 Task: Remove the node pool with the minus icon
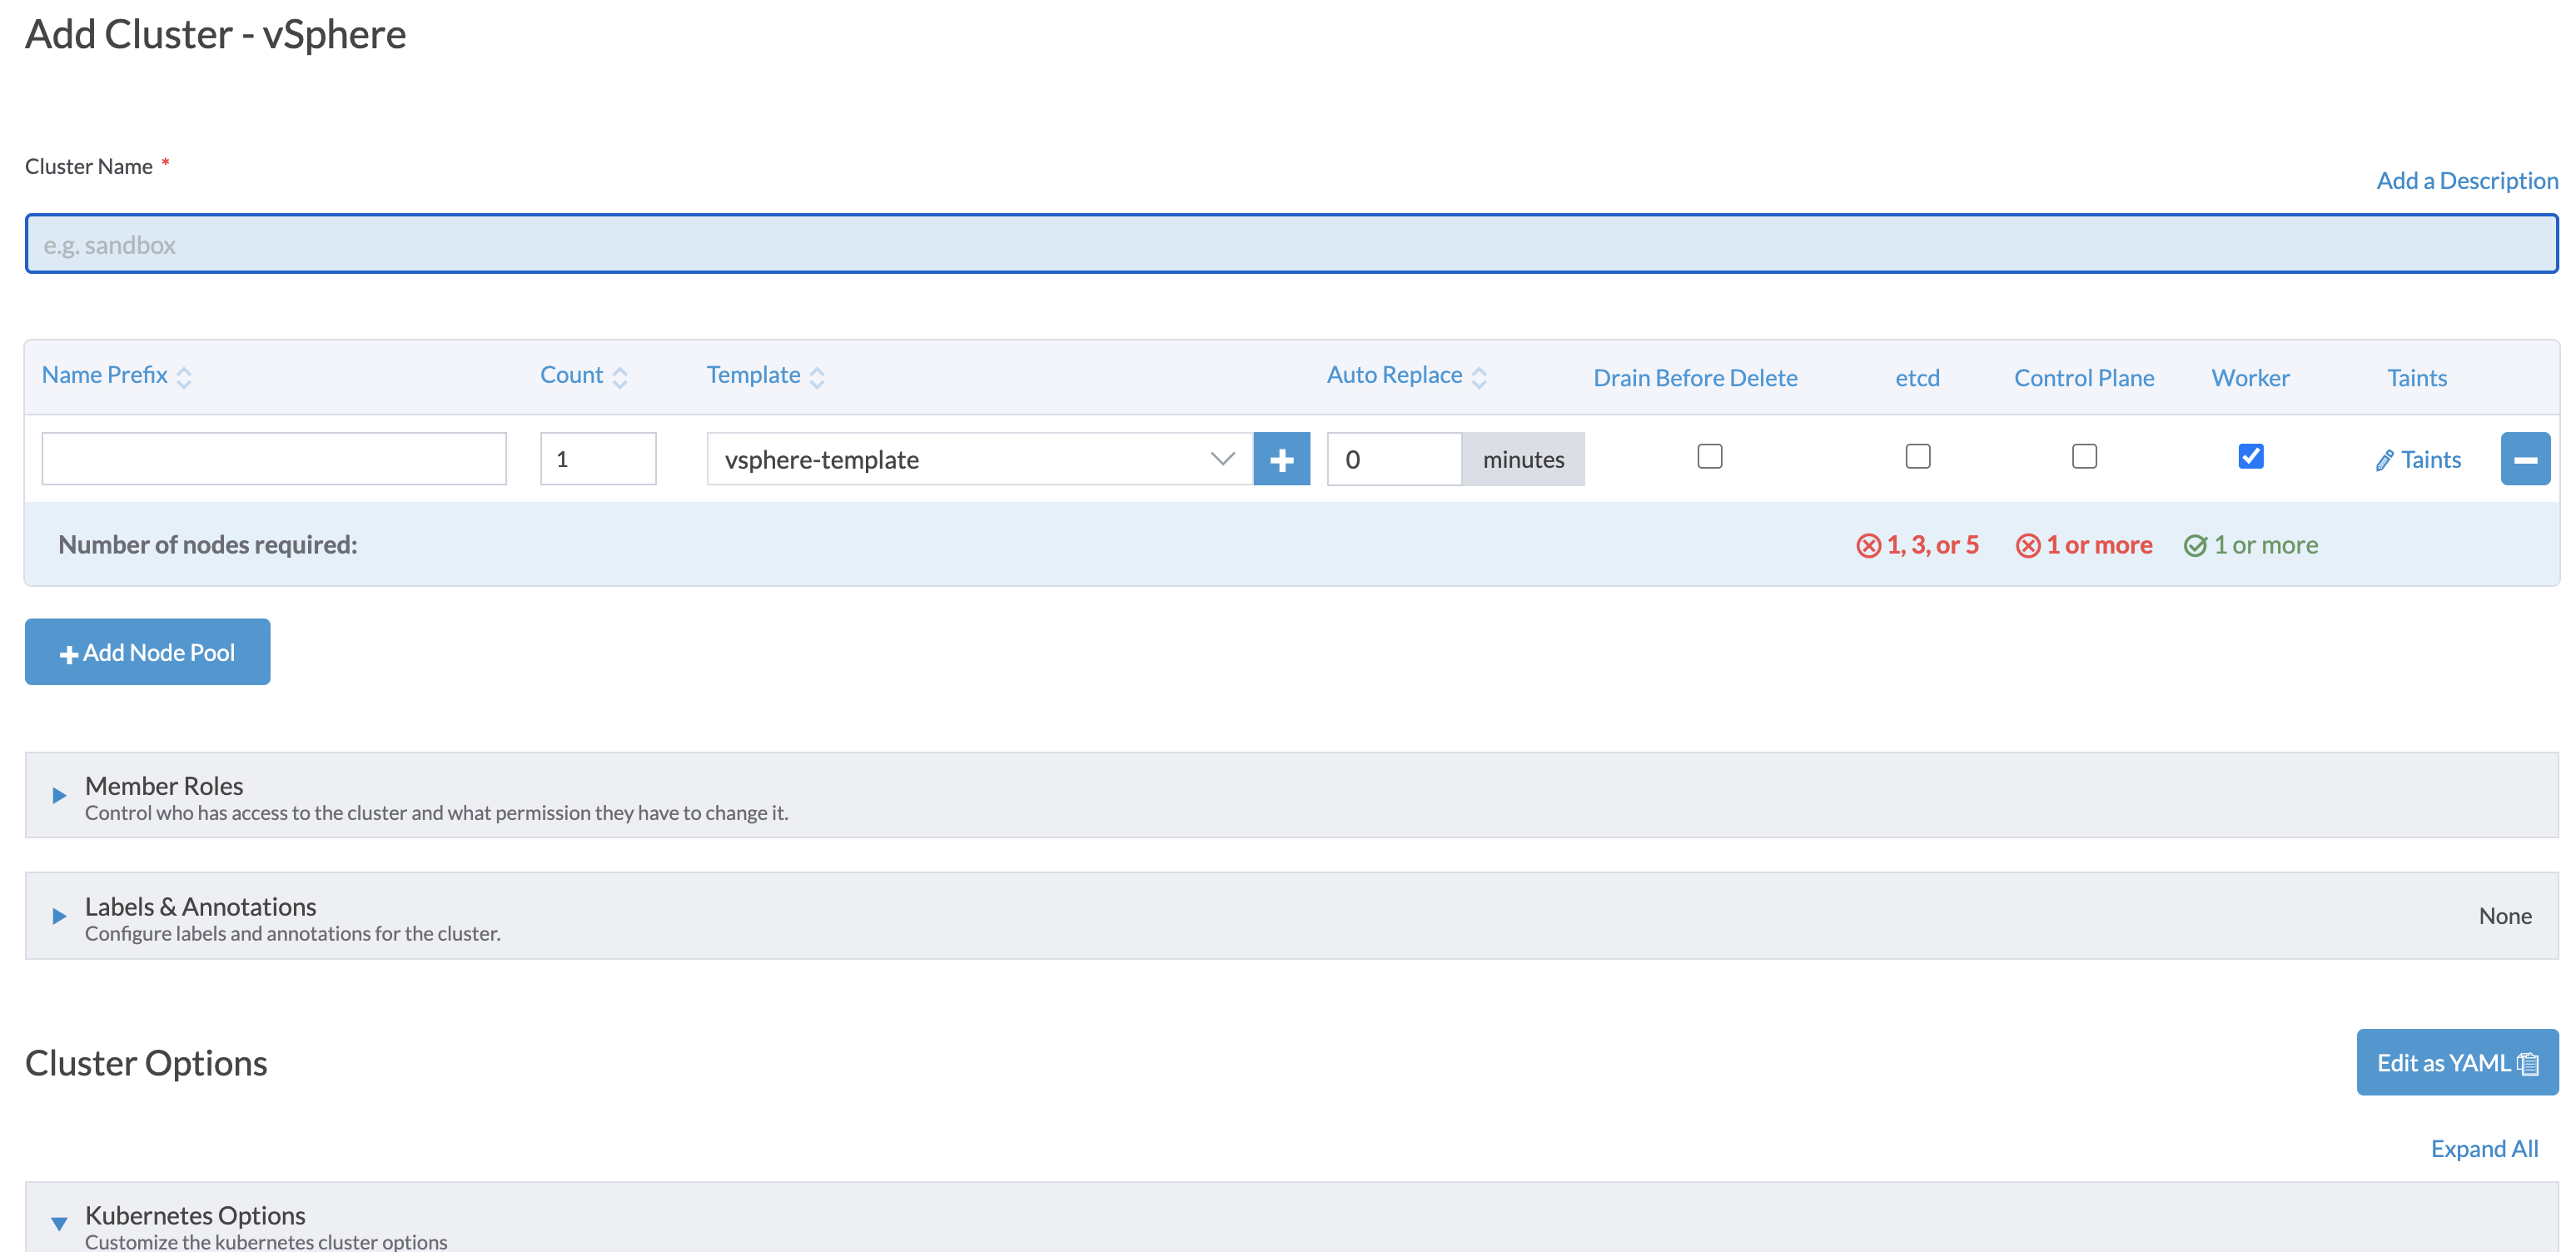pos(2526,459)
